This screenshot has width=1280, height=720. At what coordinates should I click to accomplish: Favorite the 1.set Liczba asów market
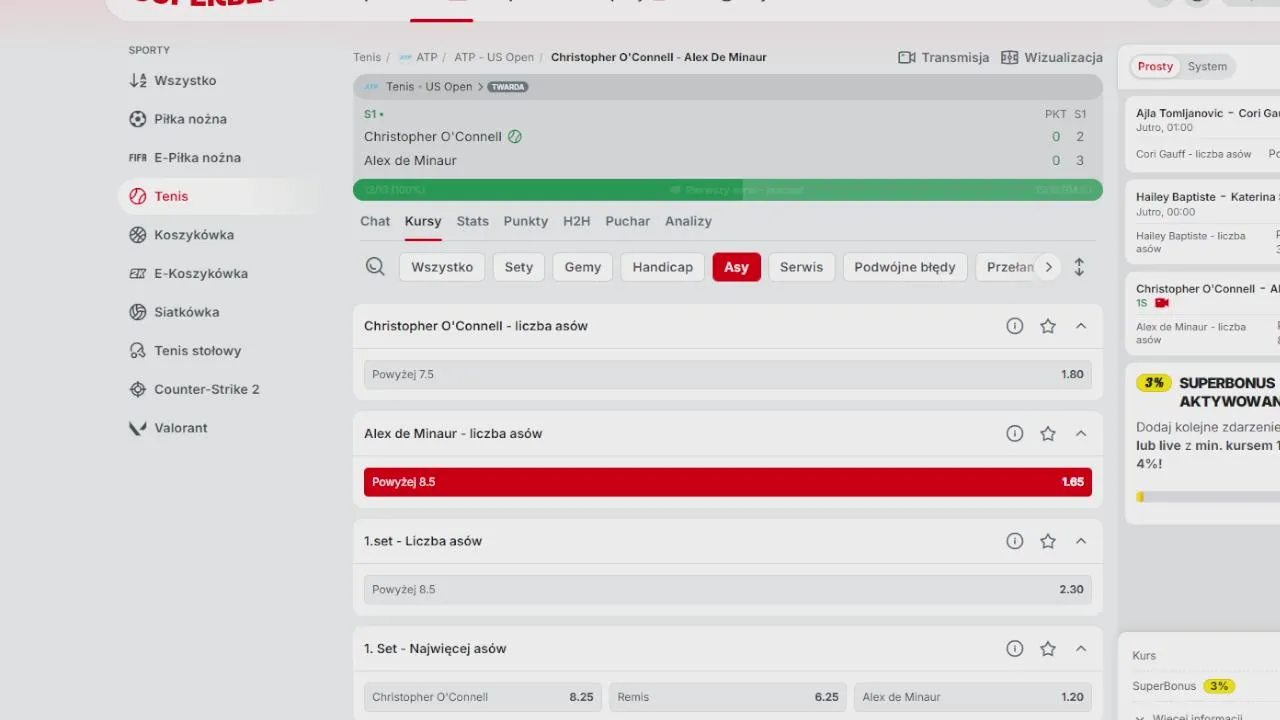pyautogui.click(x=1048, y=541)
